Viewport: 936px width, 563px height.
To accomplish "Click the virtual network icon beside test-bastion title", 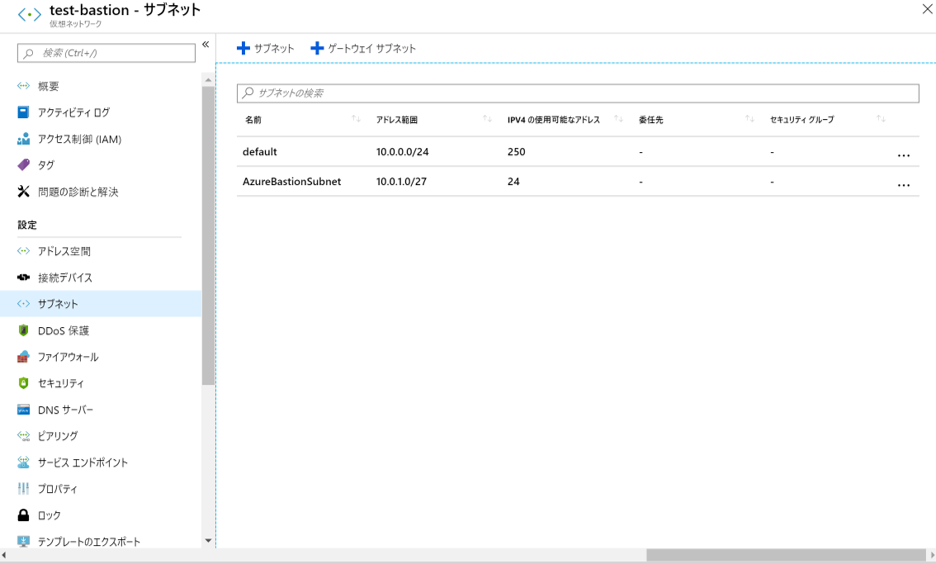I will pos(29,14).
